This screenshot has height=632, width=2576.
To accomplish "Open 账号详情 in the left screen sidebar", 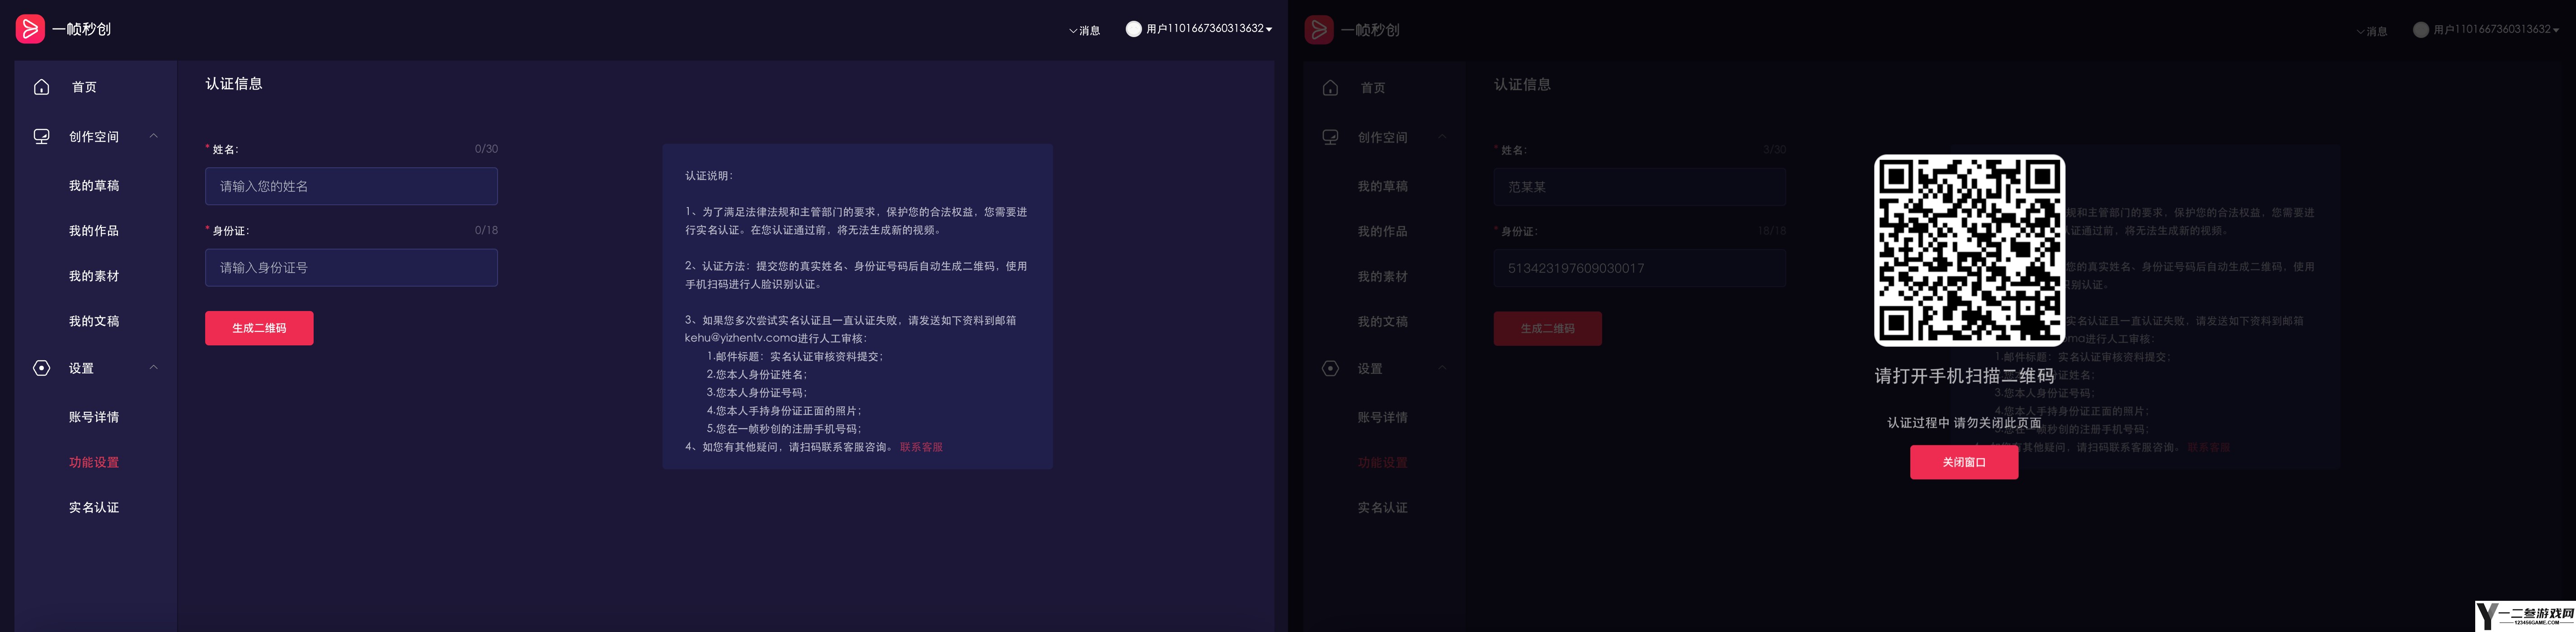I will tap(94, 417).
